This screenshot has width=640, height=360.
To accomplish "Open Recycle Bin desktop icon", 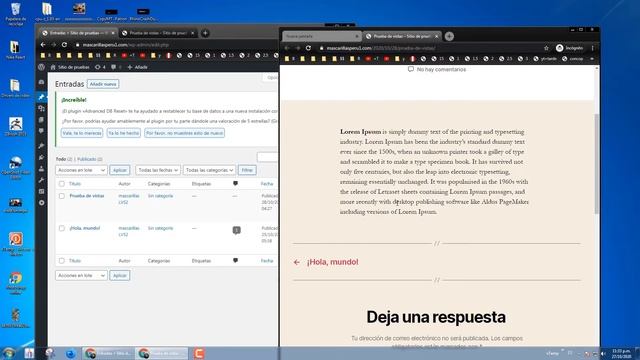I will [x=16, y=13].
